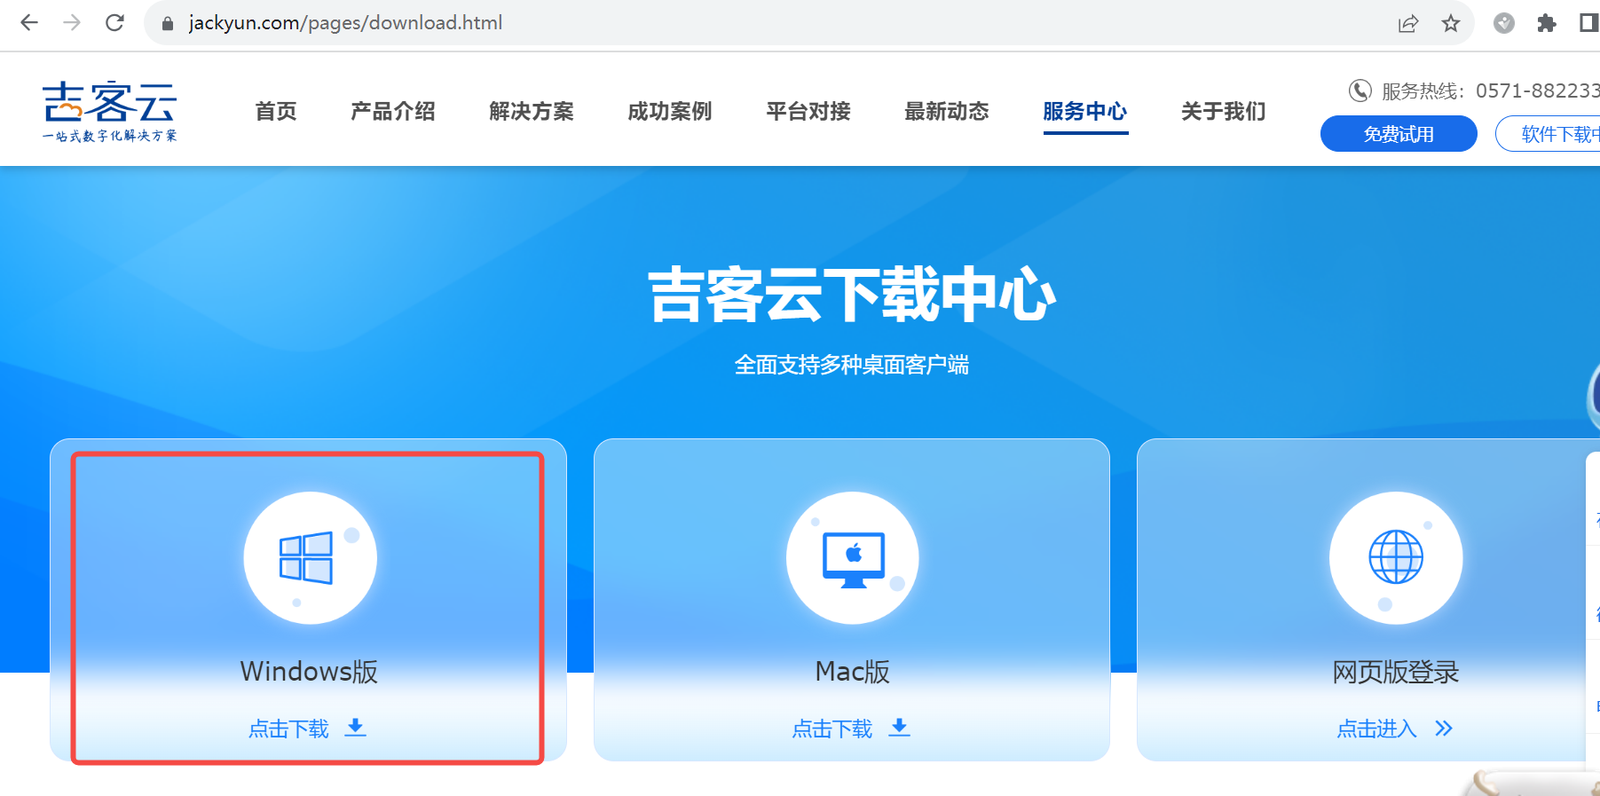1600x796 pixels.
Task: Open the browser extensions puzzle icon
Action: coord(1546,23)
